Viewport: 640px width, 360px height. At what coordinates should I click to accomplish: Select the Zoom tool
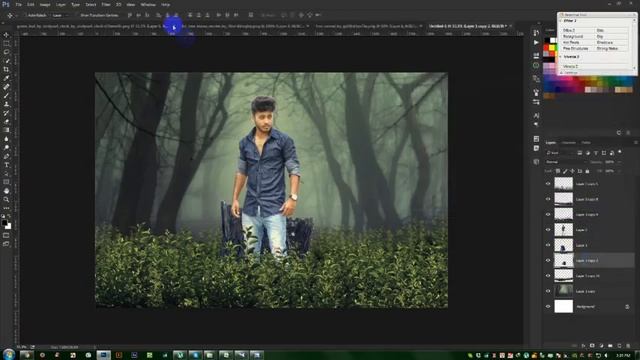coord(6,199)
